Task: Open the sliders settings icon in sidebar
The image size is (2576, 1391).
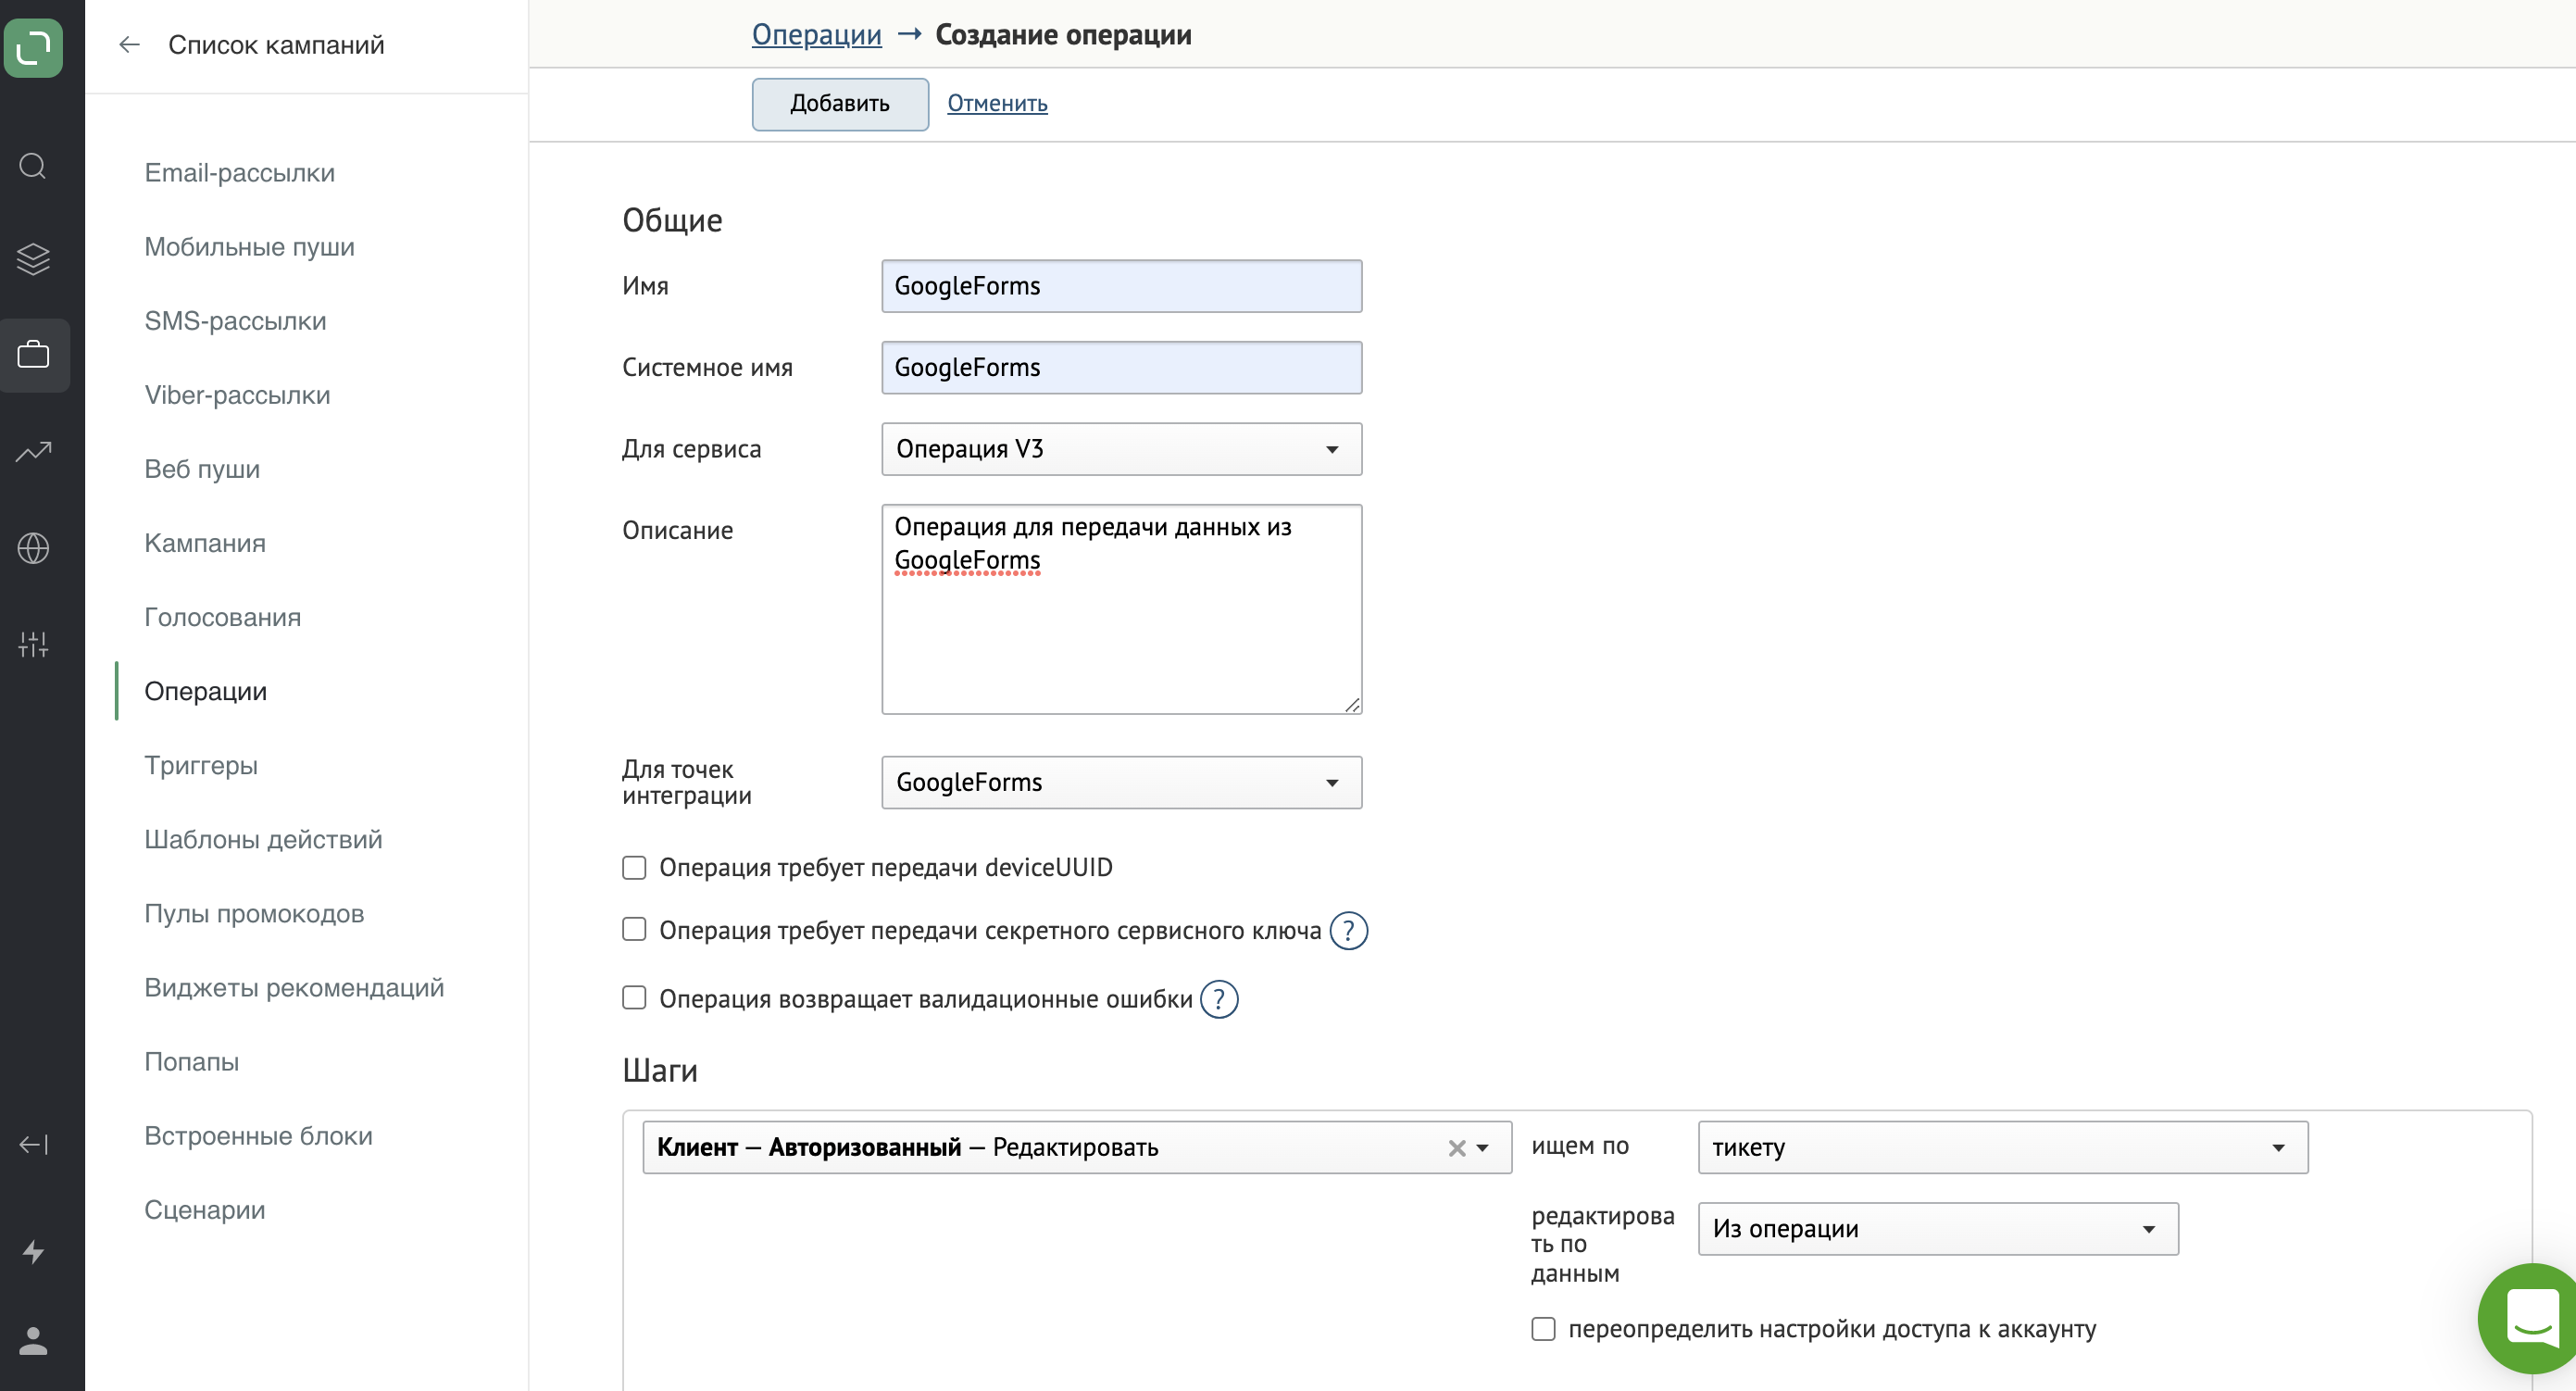Action: coord(33,644)
